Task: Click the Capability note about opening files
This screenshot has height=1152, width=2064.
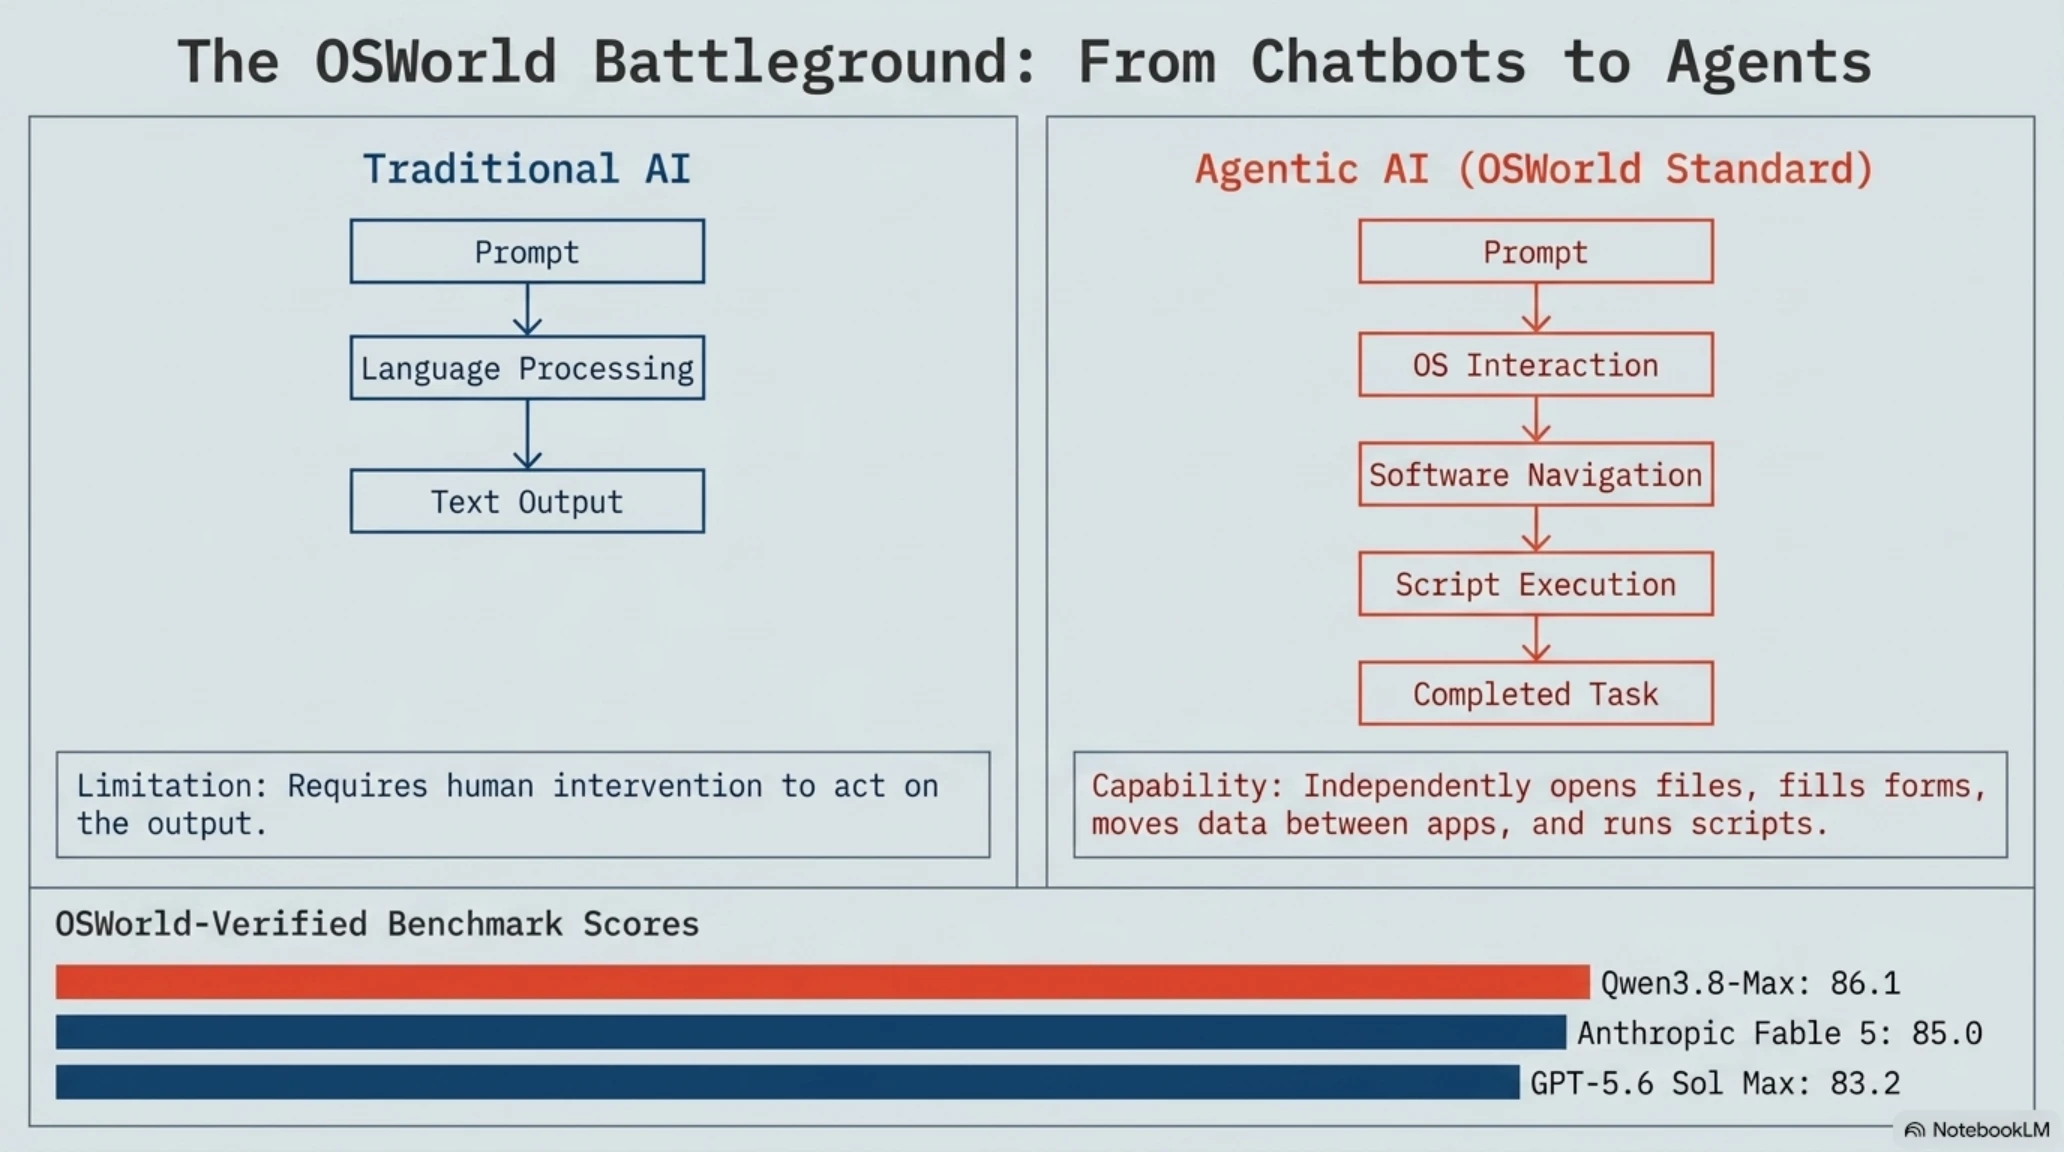Action: 1540,805
